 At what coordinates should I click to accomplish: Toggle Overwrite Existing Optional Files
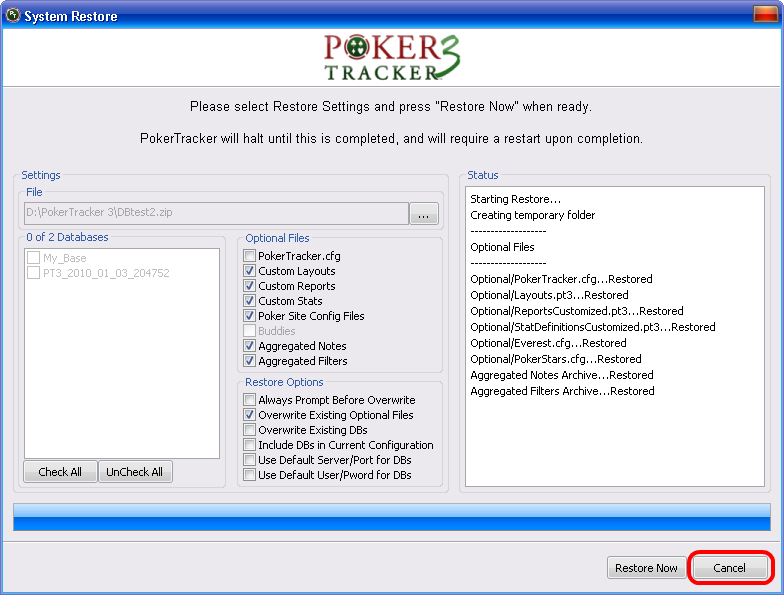(x=250, y=415)
